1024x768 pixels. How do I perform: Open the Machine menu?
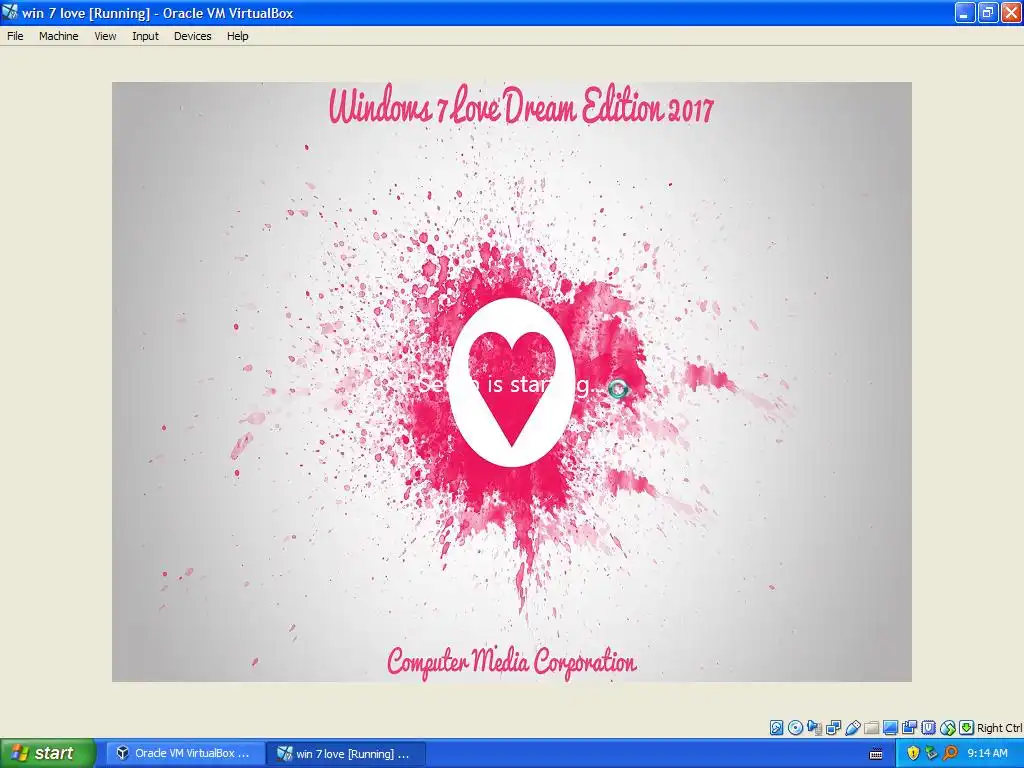tap(59, 36)
